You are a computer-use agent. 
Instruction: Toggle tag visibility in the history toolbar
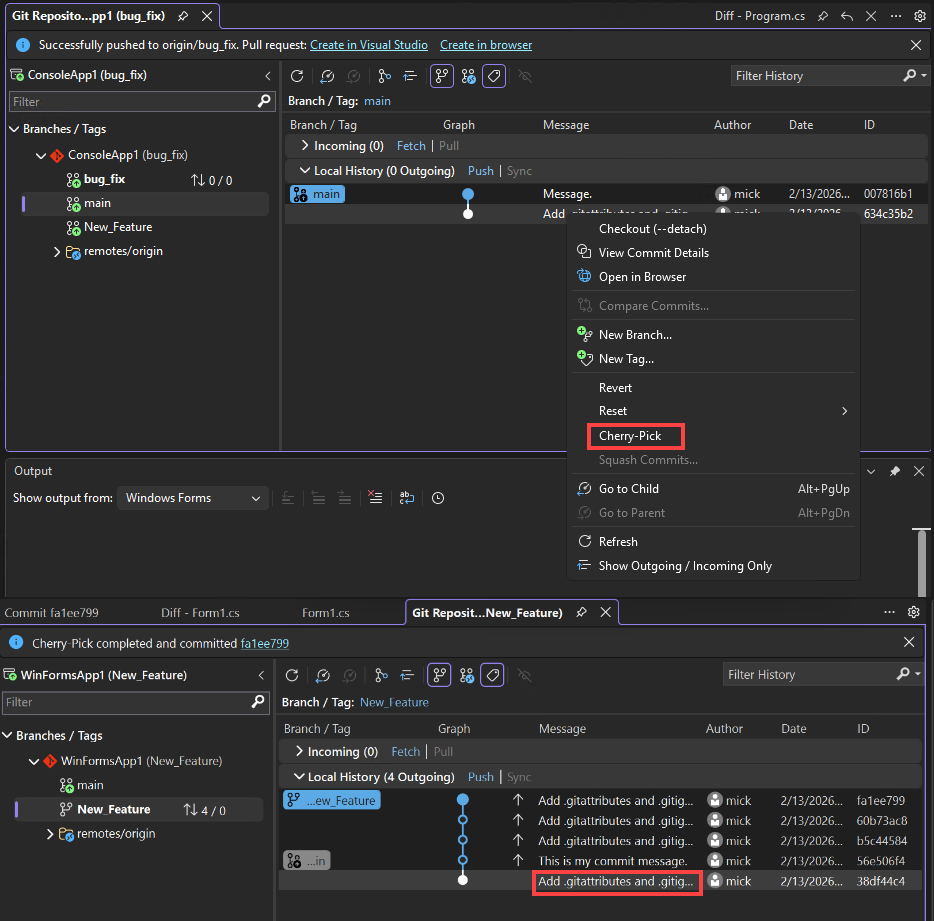coord(493,75)
